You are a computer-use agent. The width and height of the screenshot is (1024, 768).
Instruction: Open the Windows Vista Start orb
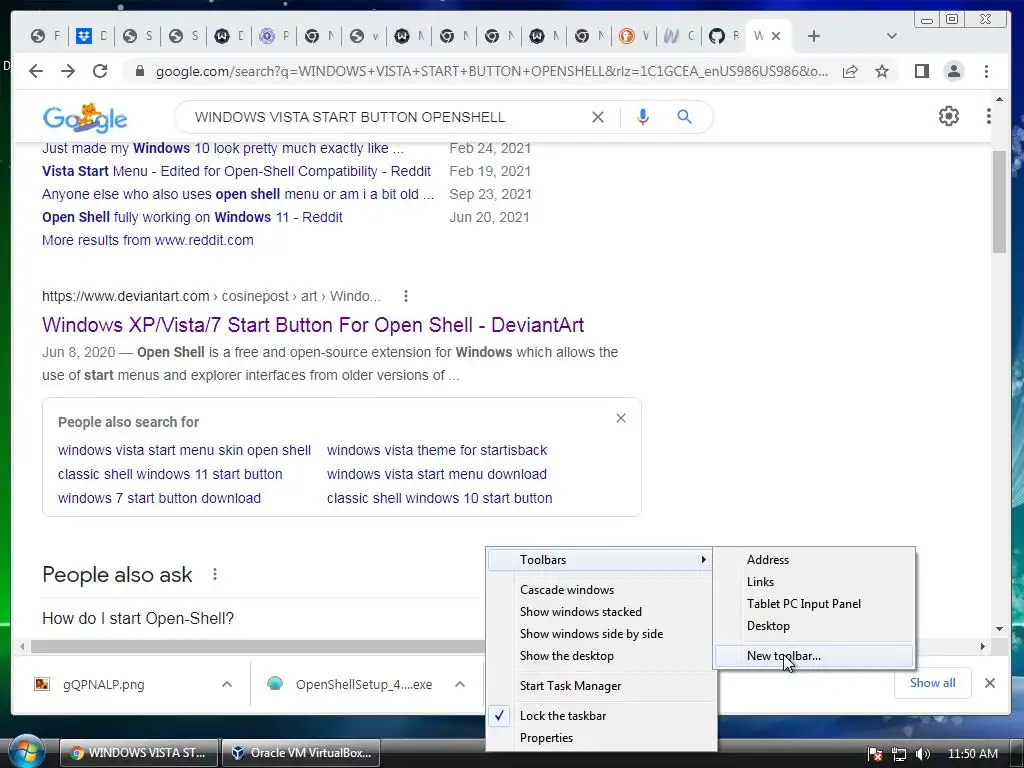26,752
